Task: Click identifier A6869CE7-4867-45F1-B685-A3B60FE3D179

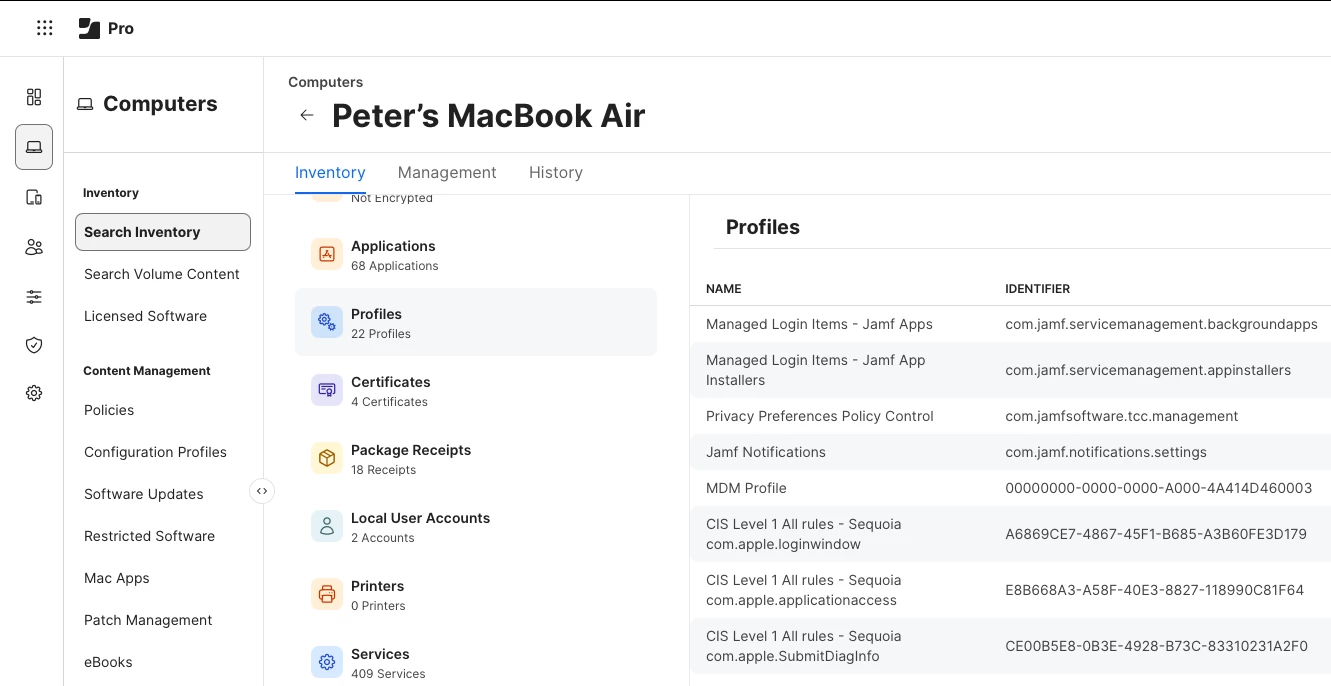Action: pos(1156,534)
